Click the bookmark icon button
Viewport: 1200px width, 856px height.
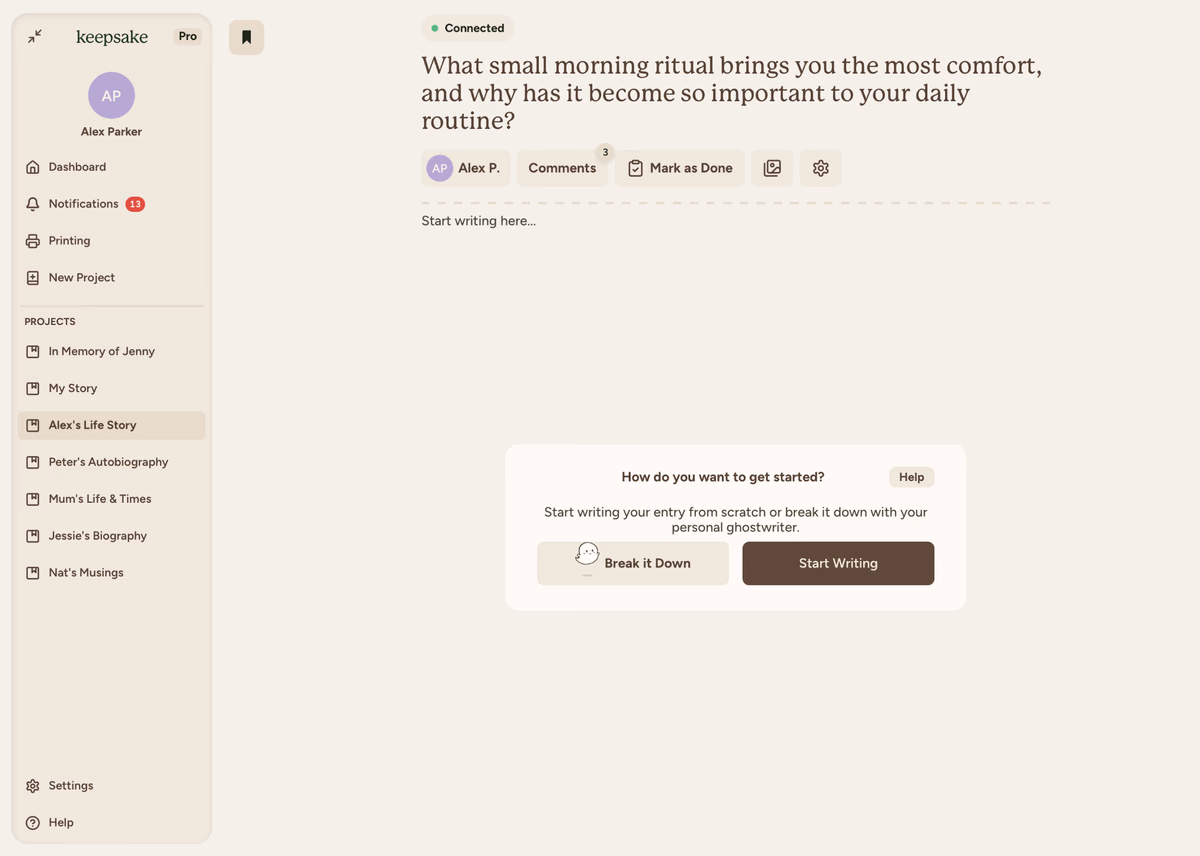pos(246,38)
